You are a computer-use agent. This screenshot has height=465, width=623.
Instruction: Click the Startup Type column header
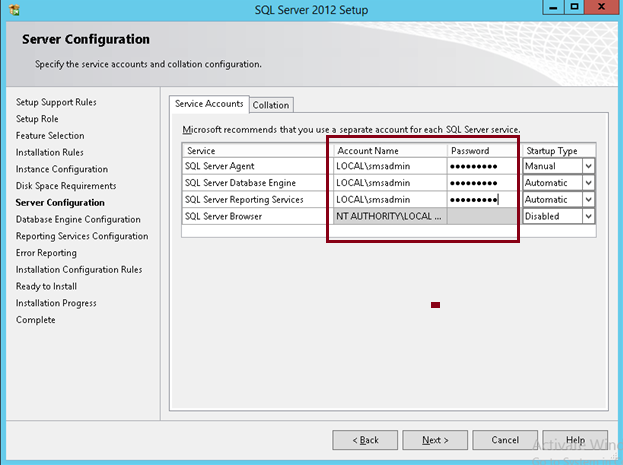click(x=559, y=151)
